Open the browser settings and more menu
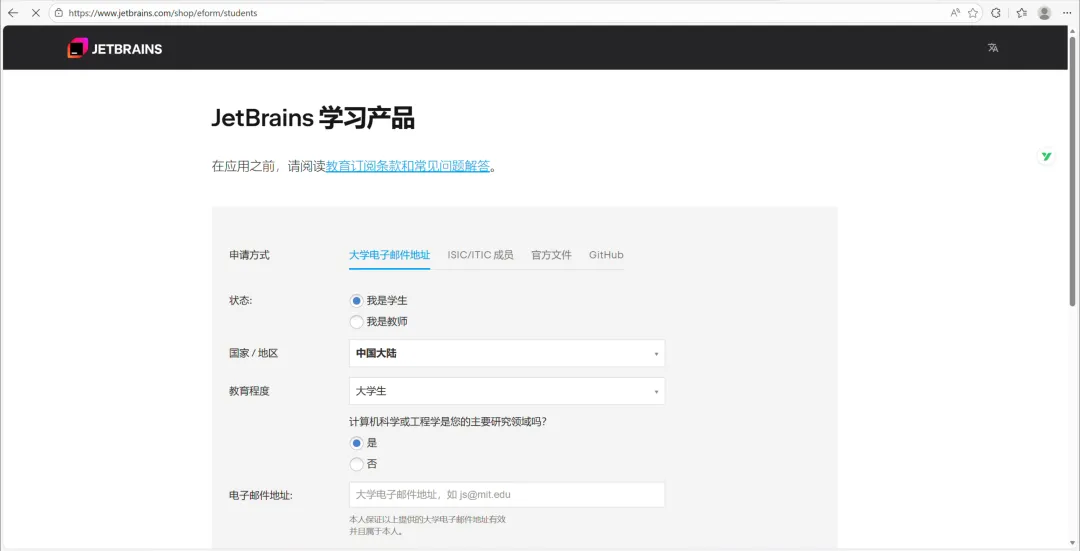1080x551 pixels. (x=1067, y=12)
